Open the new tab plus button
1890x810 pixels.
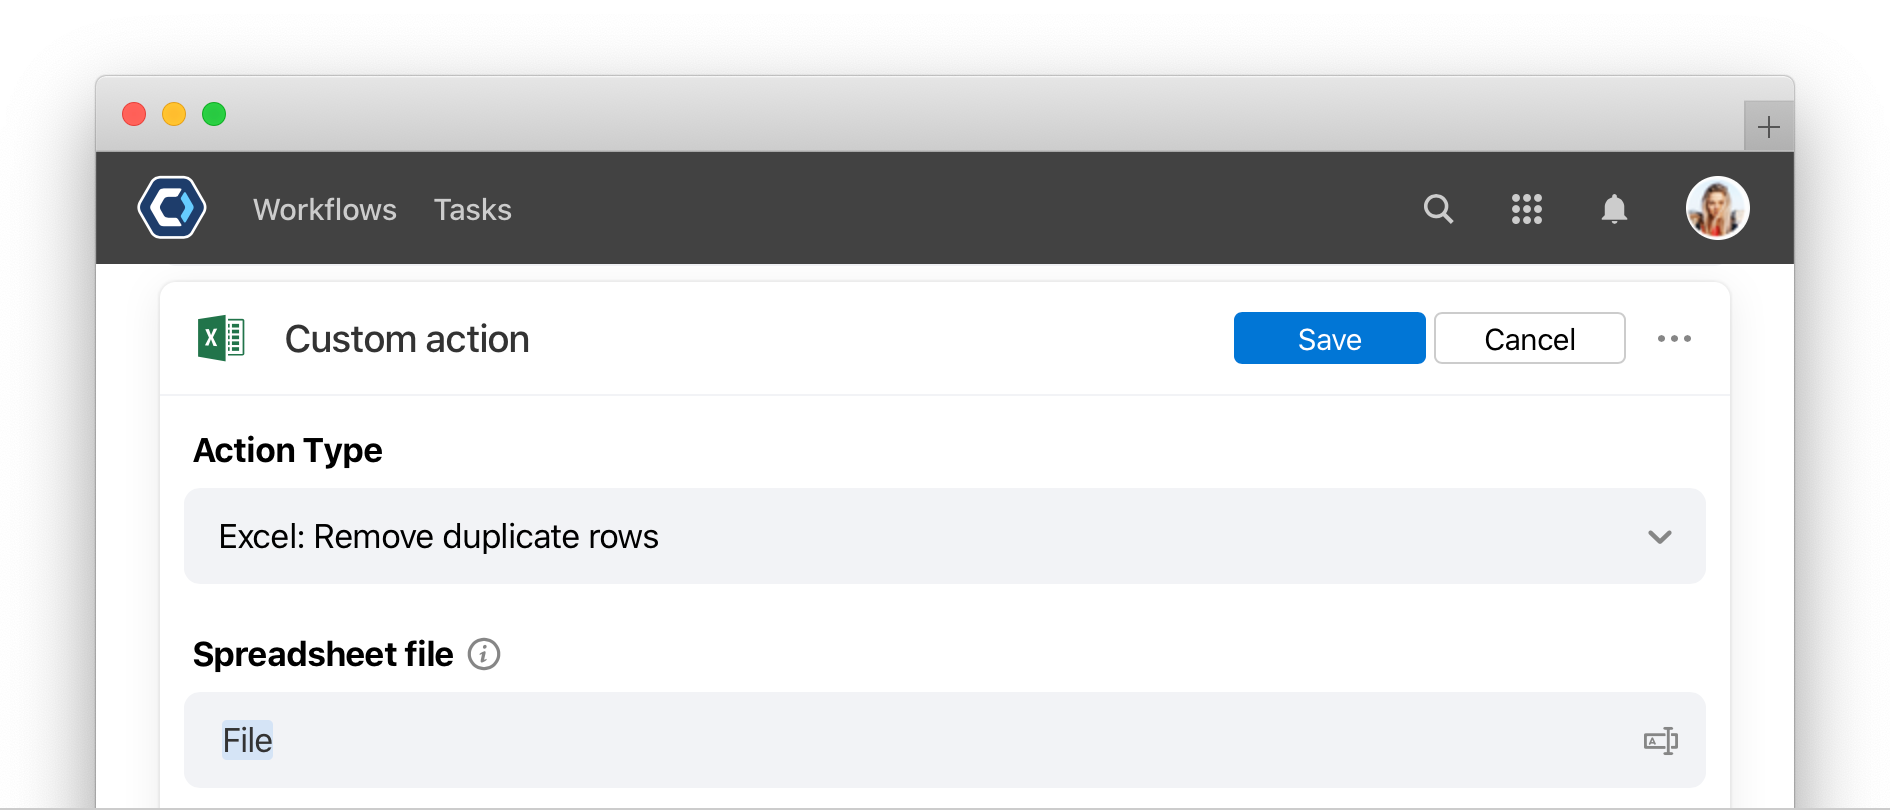tap(1768, 127)
